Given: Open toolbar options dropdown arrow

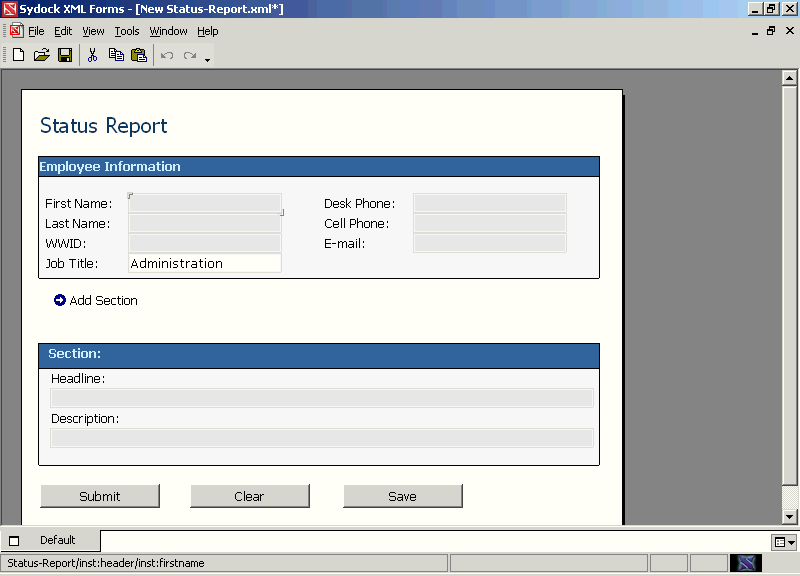Looking at the screenshot, I should (x=207, y=60).
